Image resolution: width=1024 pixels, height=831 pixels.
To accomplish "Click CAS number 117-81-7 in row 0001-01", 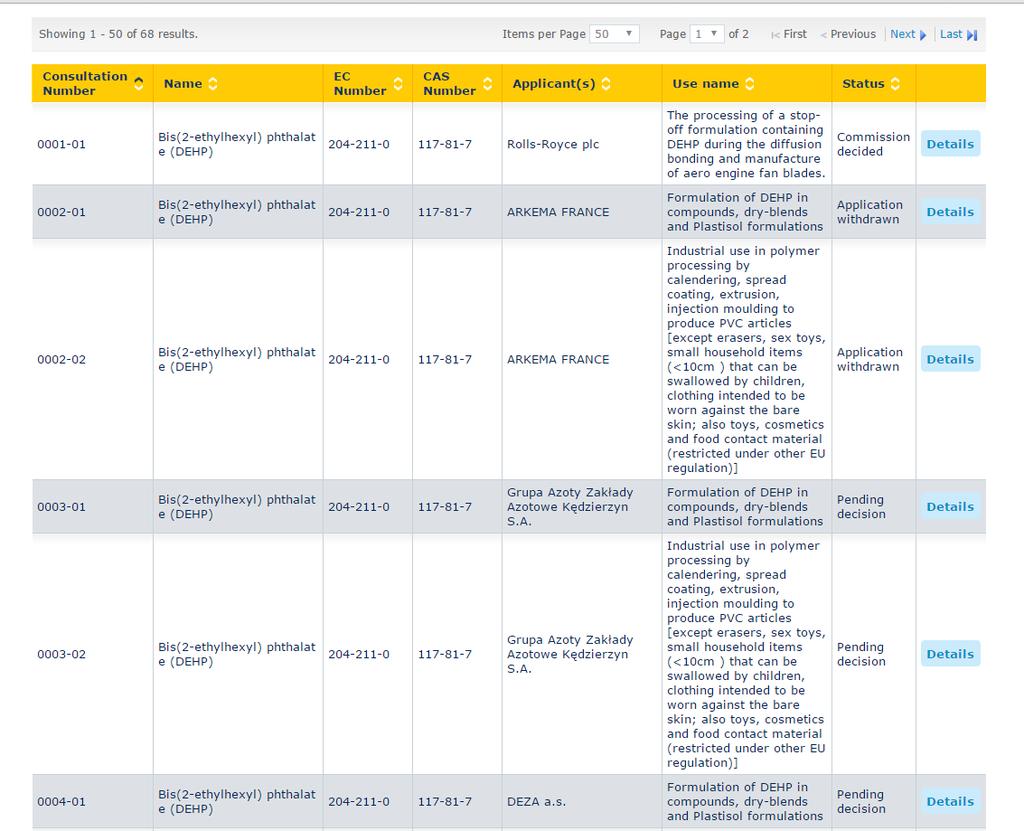I will point(445,144).
